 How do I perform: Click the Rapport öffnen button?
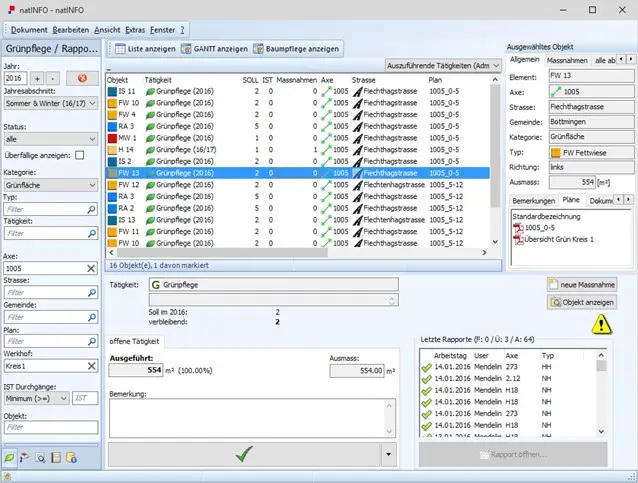point(513,455)
